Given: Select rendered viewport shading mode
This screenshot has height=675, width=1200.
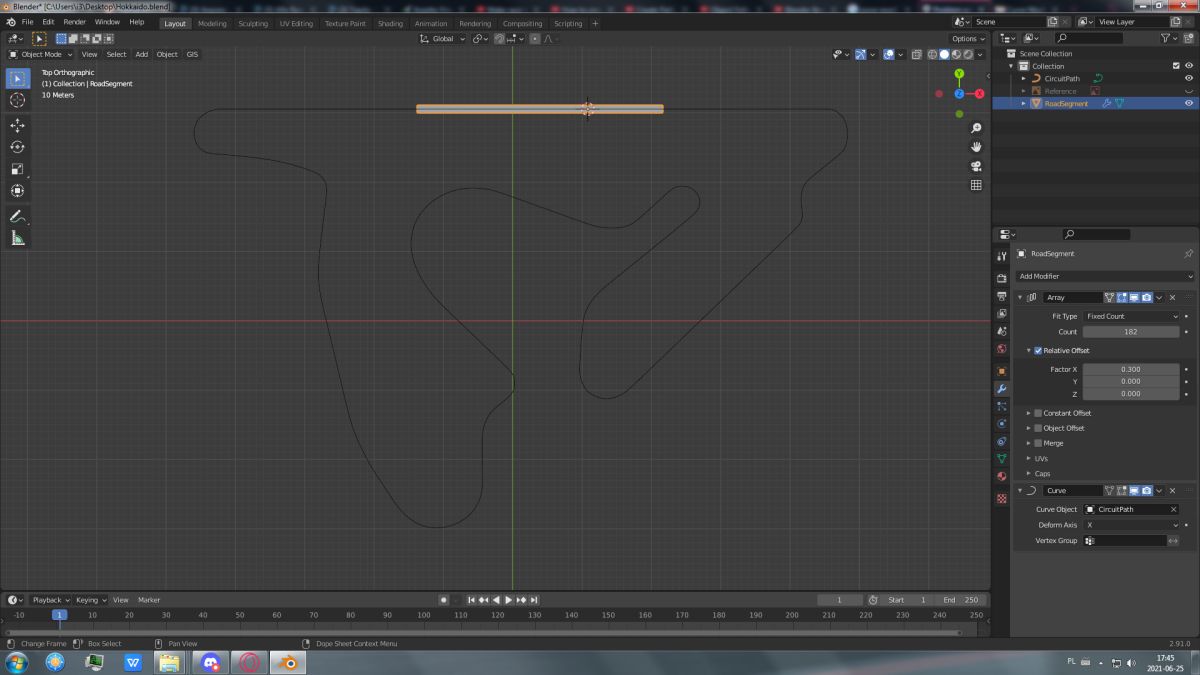Looking at the screenshot, I should coord(968,54).
